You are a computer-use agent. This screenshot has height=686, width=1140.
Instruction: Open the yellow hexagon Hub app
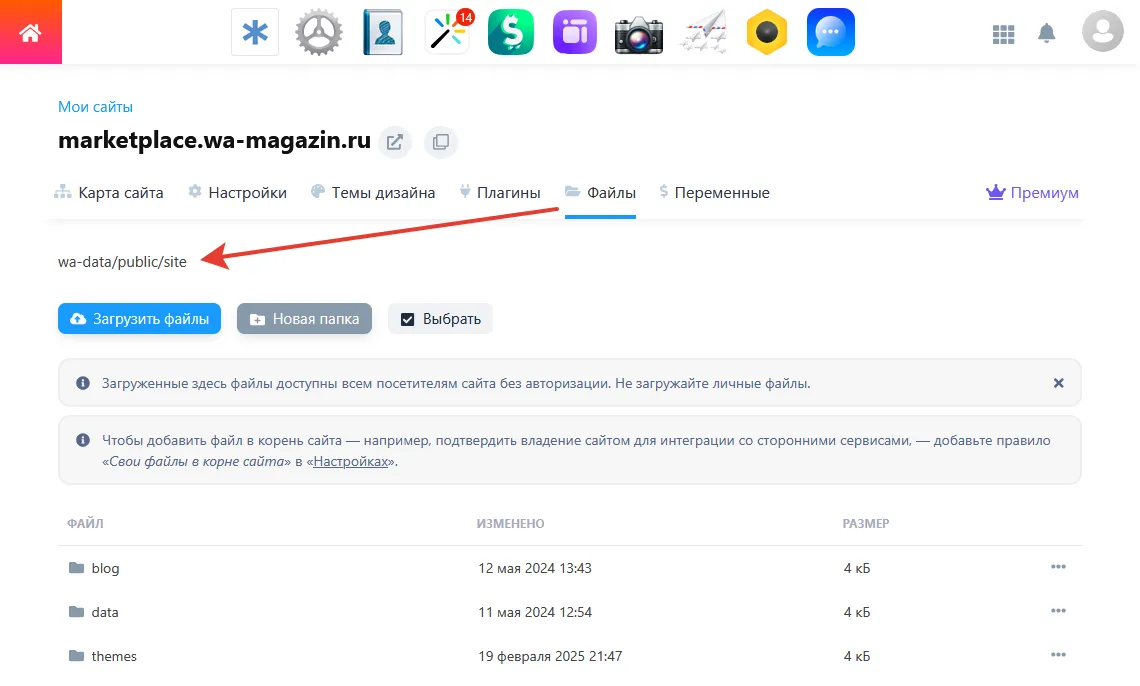click(767, 31)
